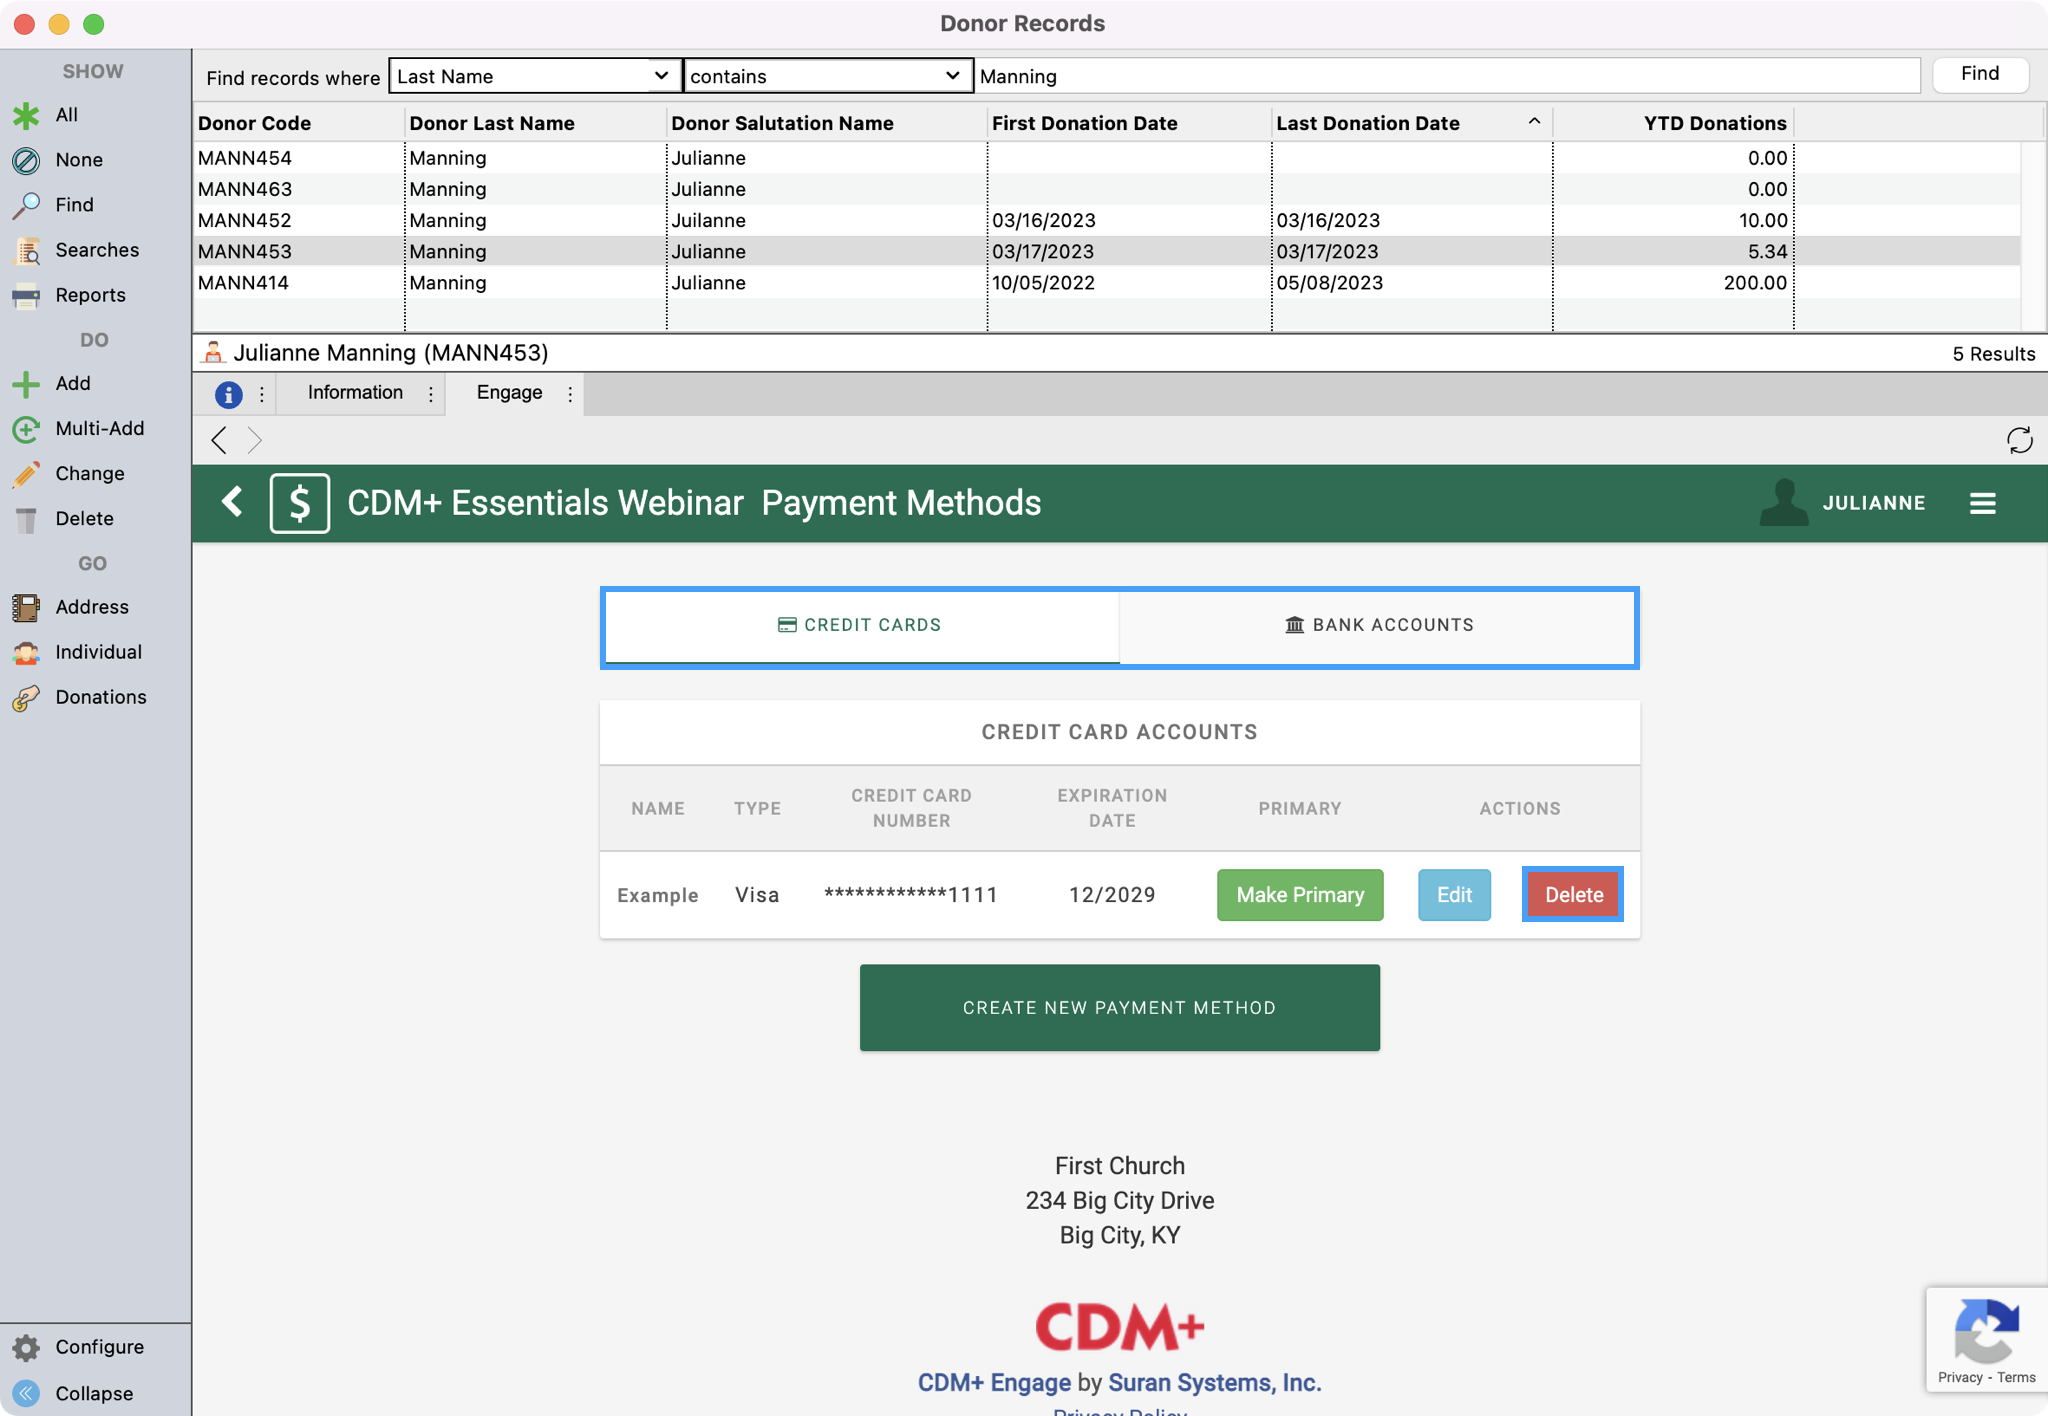Open the Configure gear icon
The image size is (2048, 1416).
click(x=26, y=1347)
